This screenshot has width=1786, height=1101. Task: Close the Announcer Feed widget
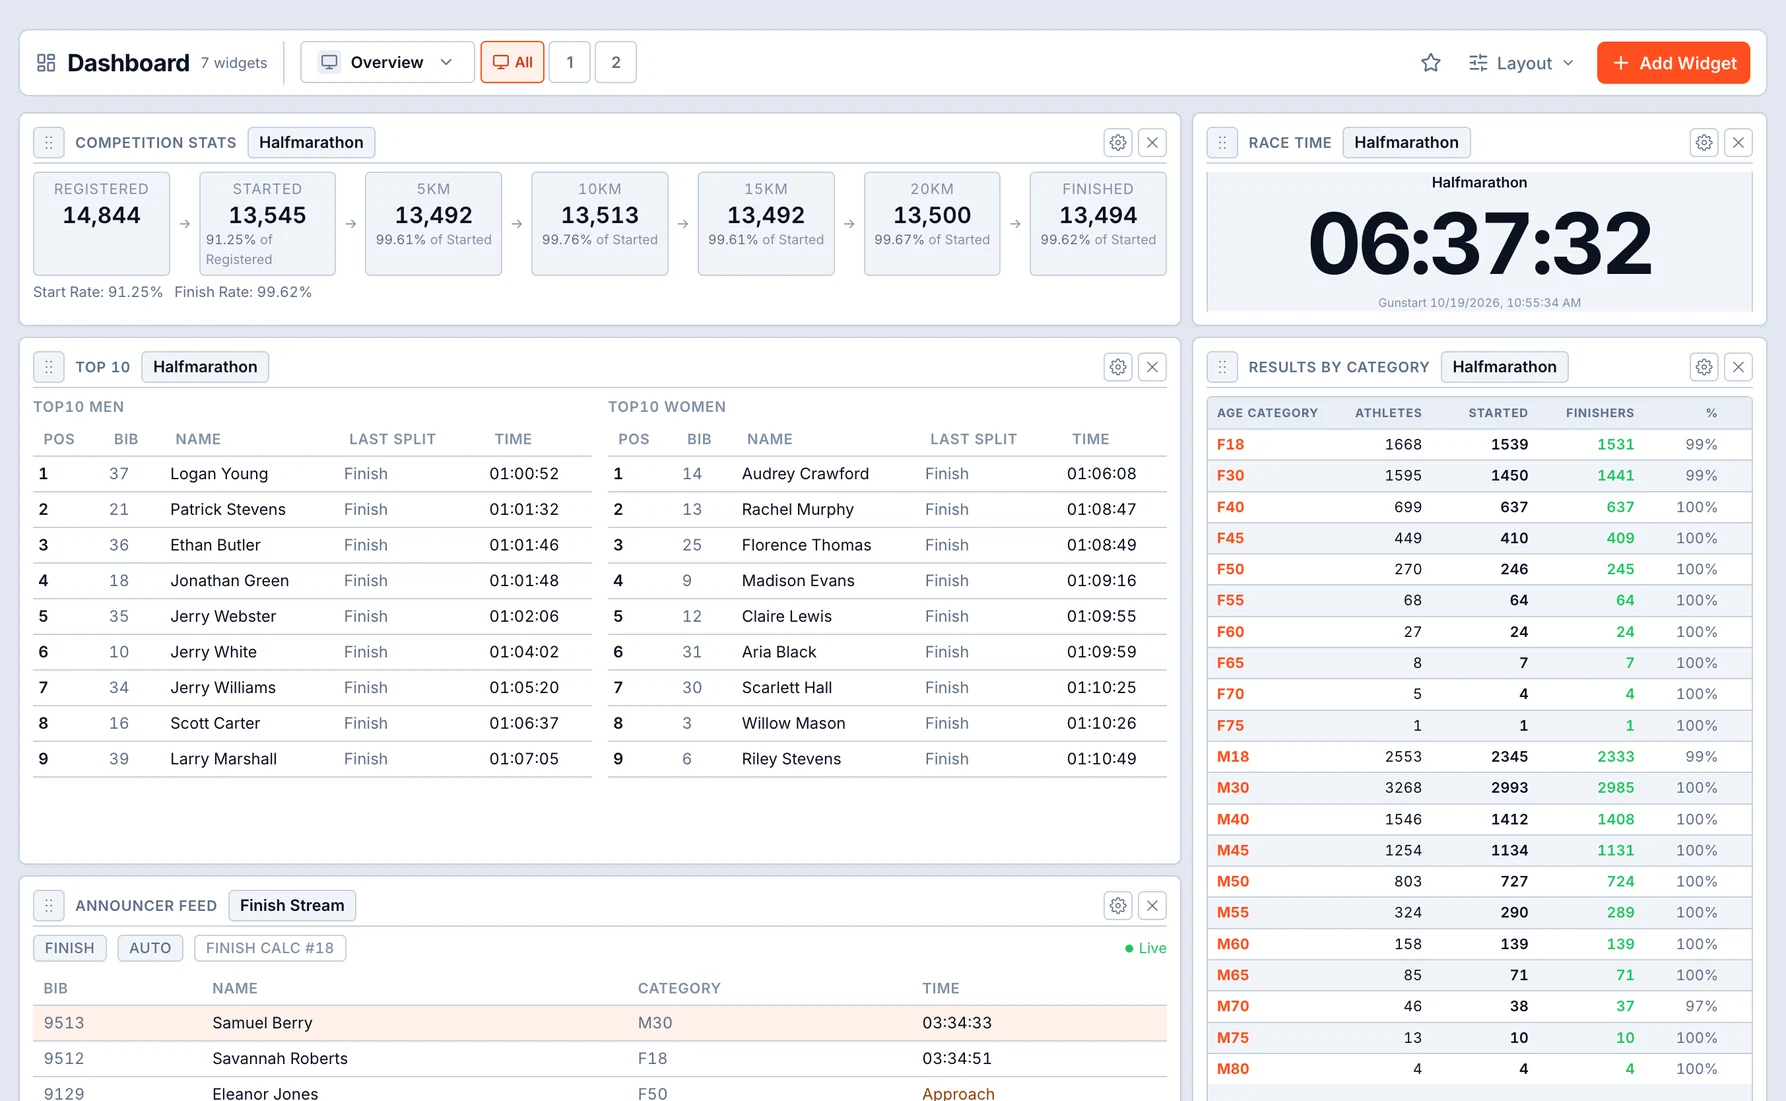tap(1152, 905)
